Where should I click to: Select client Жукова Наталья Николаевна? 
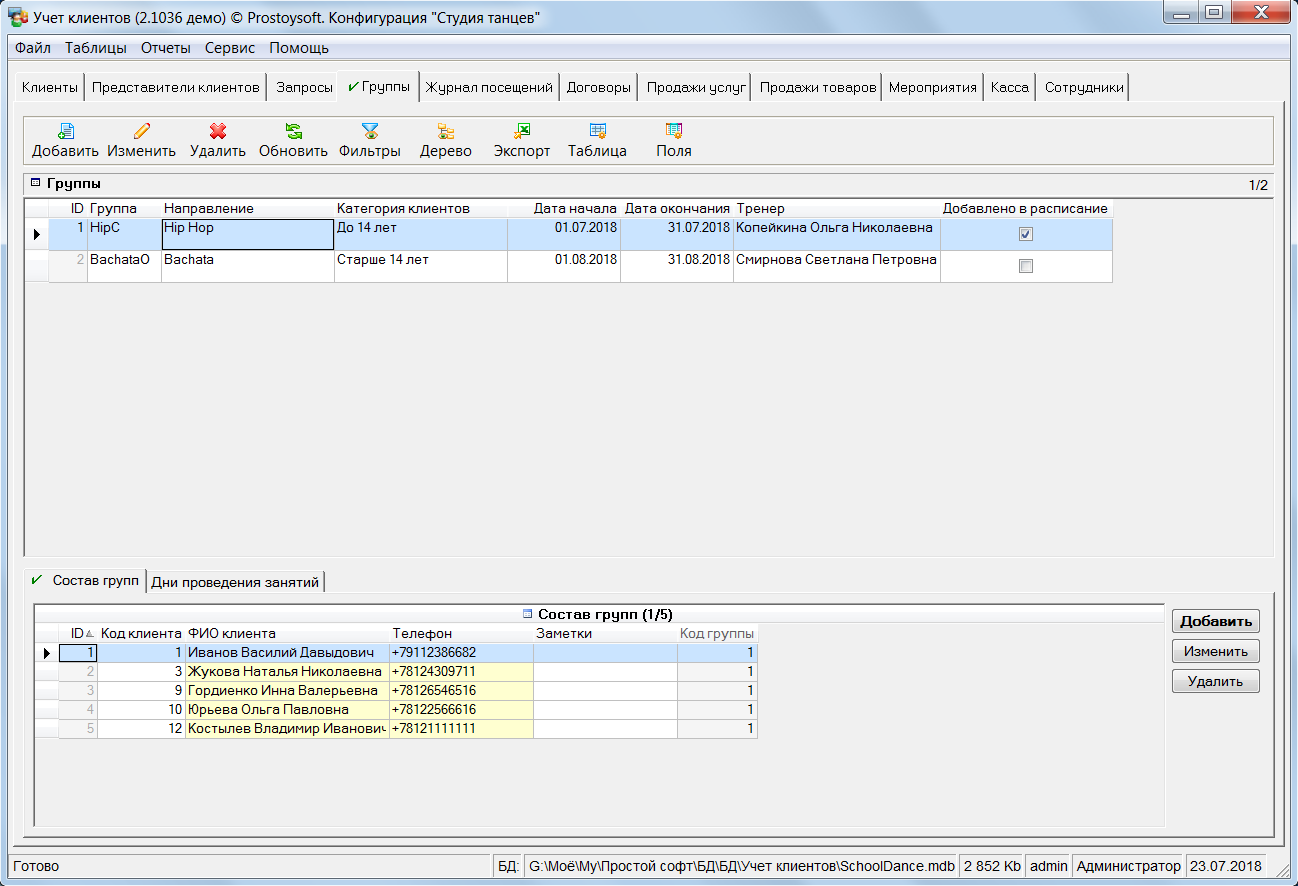[288, 672]
